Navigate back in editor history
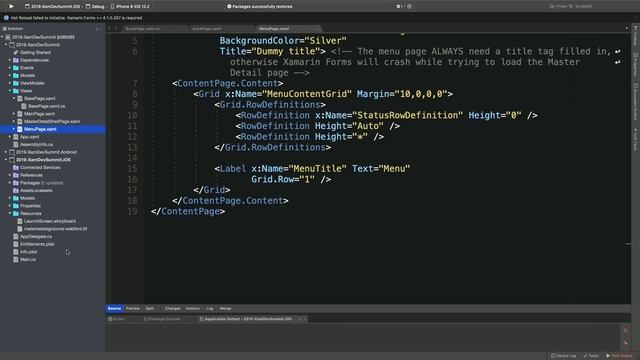The image size is (640, 360). (x=109, y=29)
